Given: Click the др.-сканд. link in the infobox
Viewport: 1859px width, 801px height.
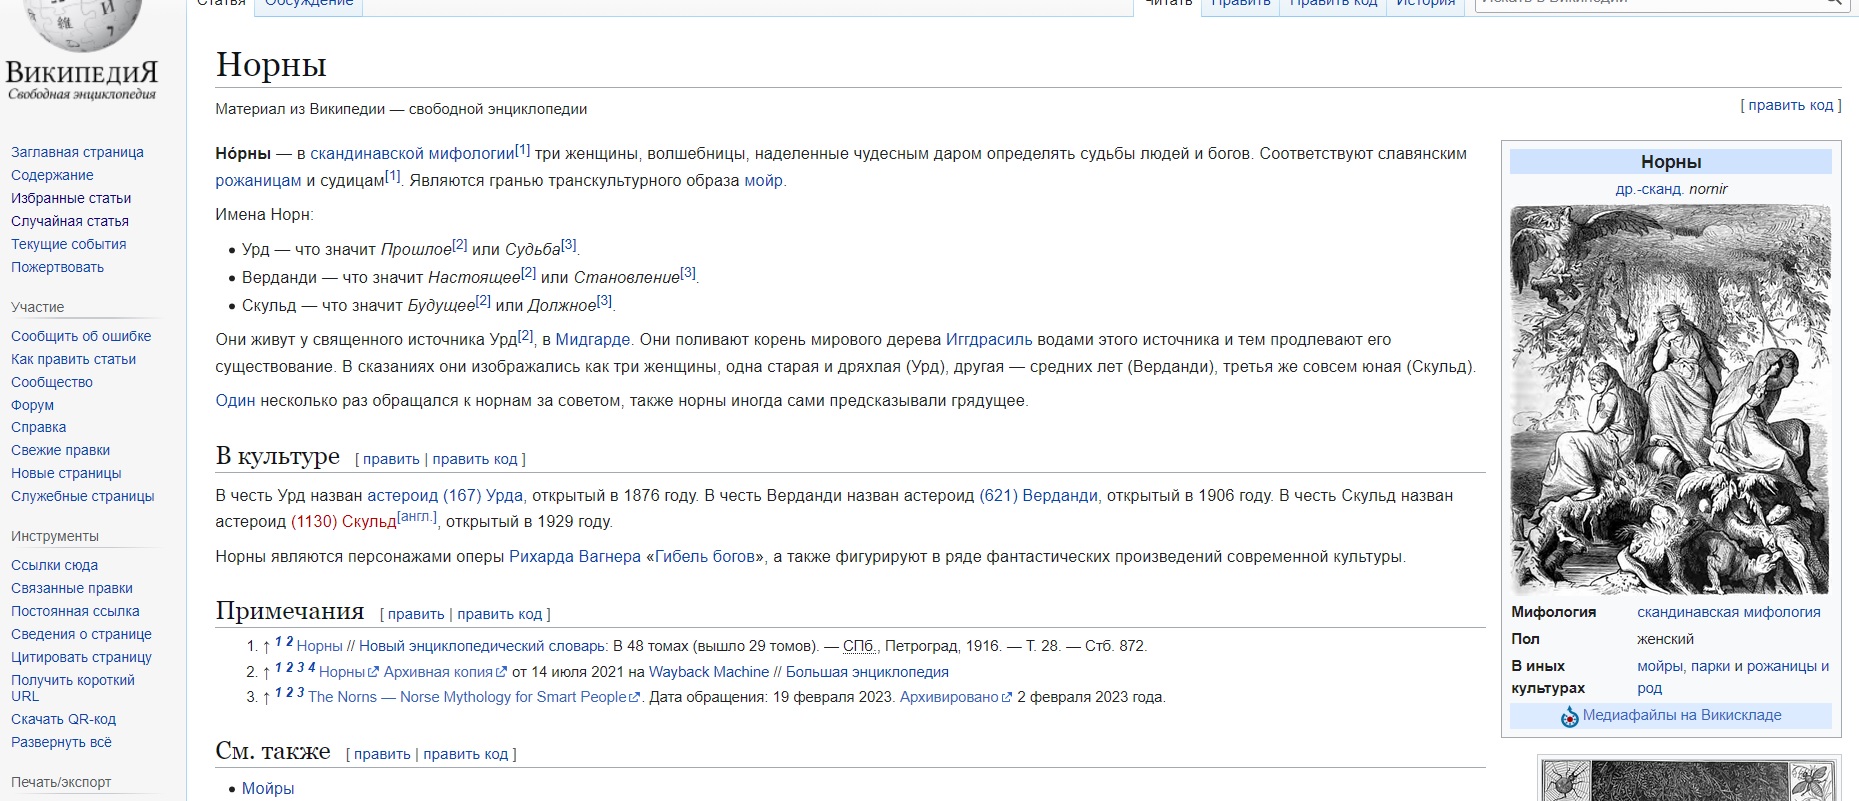Looking at the screenshot, I should coord(1650,189).
